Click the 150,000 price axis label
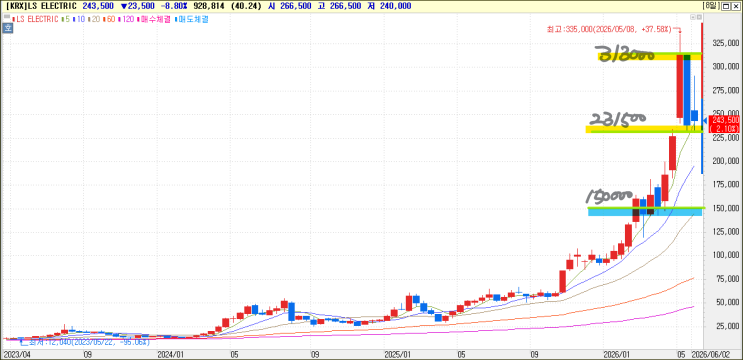This screenshot has width=743, height=360. [x=725, y=208]
